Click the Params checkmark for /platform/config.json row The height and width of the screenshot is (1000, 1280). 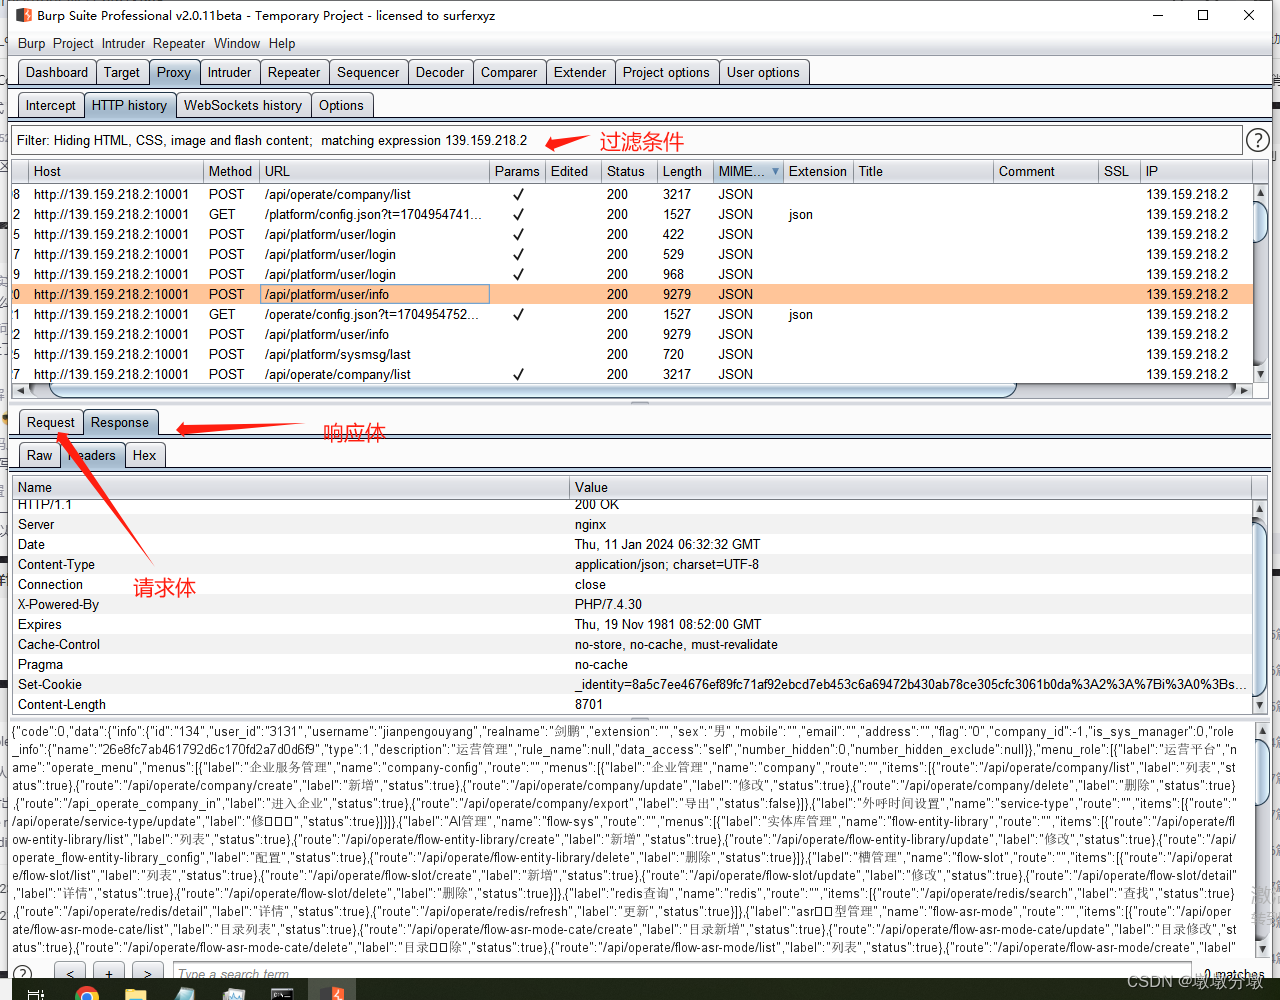[518, 214]
